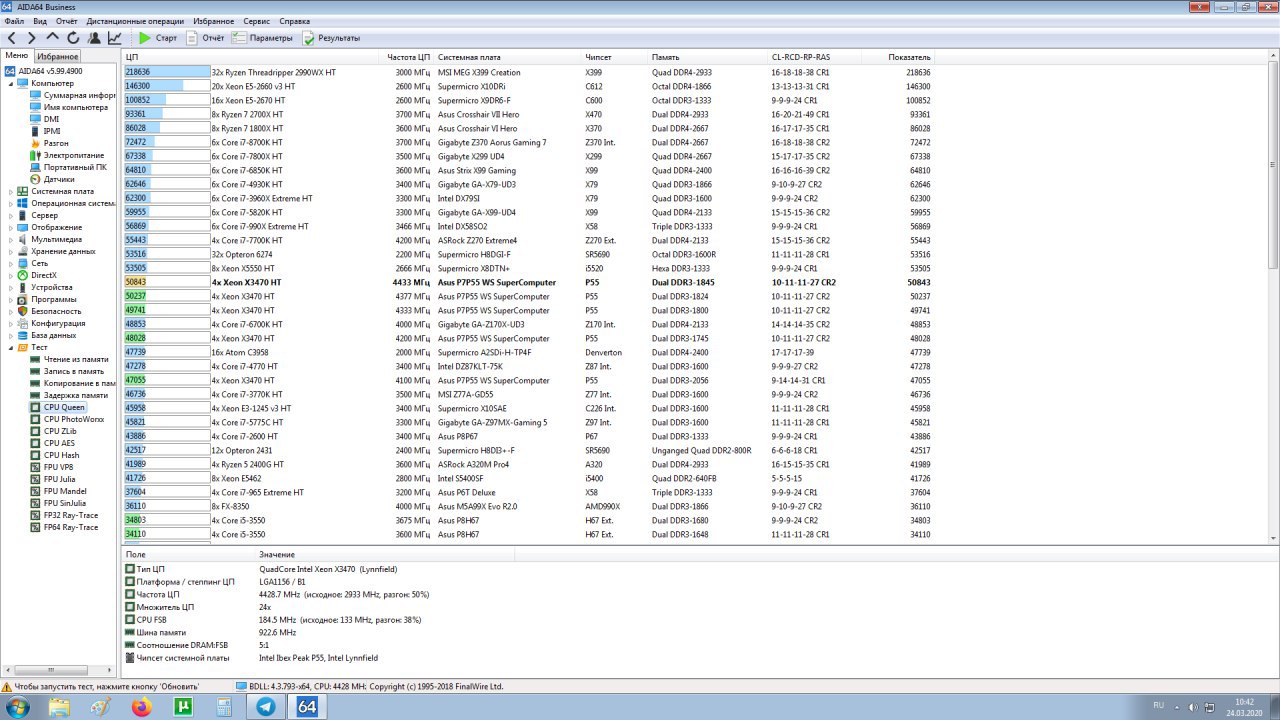Expand the Мультимедиа tree node

point(11,239)
